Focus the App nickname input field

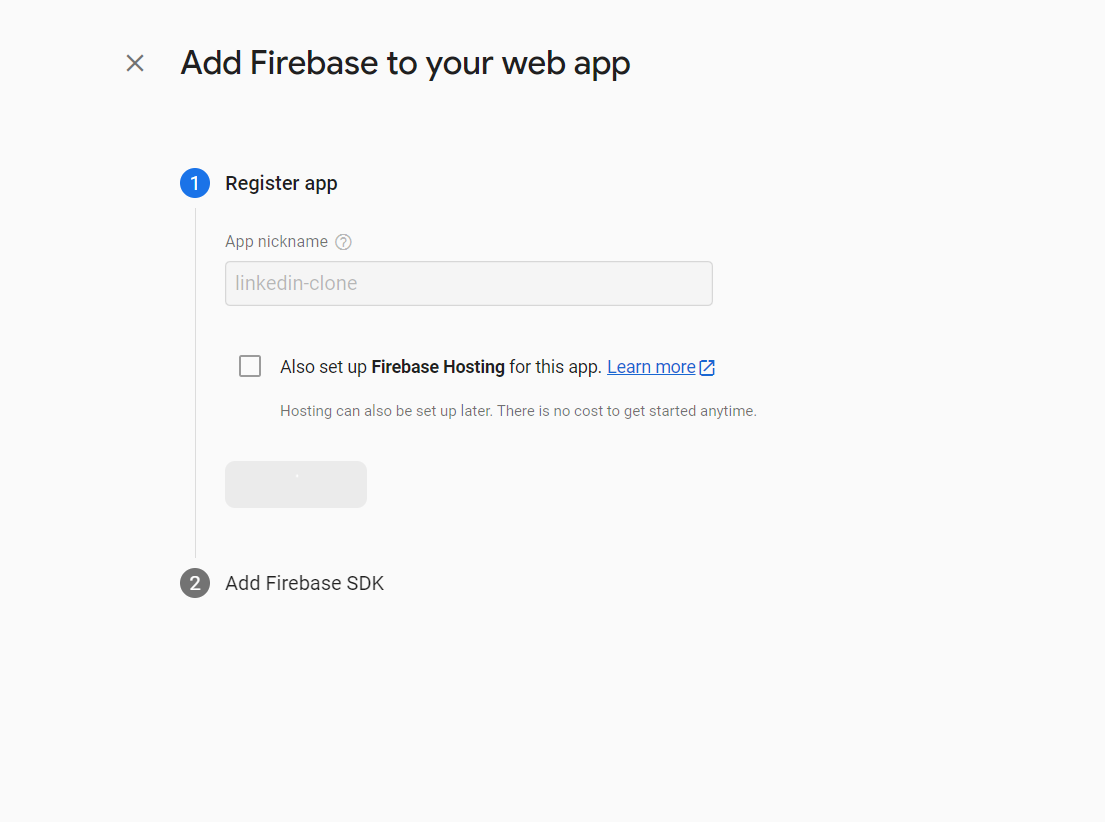pos(469,283)
